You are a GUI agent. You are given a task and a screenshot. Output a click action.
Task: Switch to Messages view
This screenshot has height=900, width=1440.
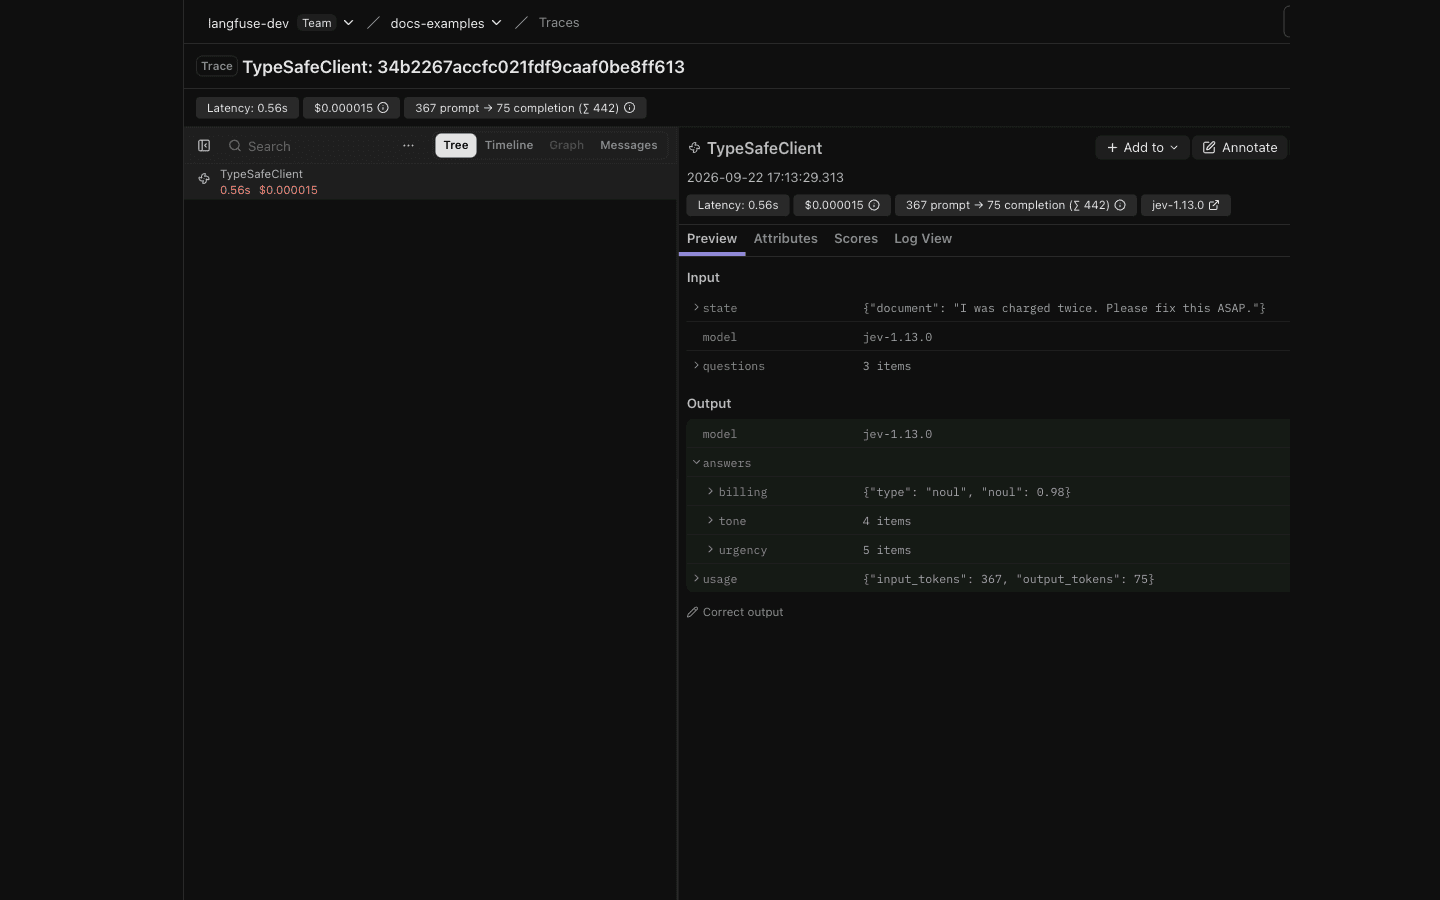tap(629, 146)
